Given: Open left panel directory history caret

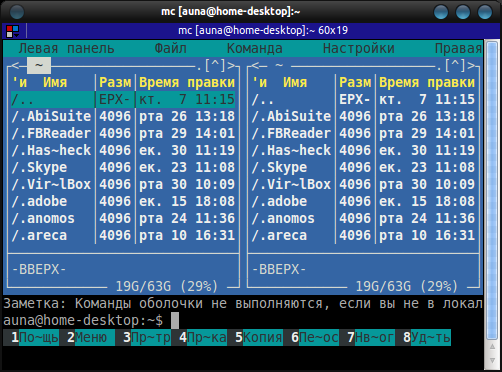Looking at the screenshot, I should (215, 65).
